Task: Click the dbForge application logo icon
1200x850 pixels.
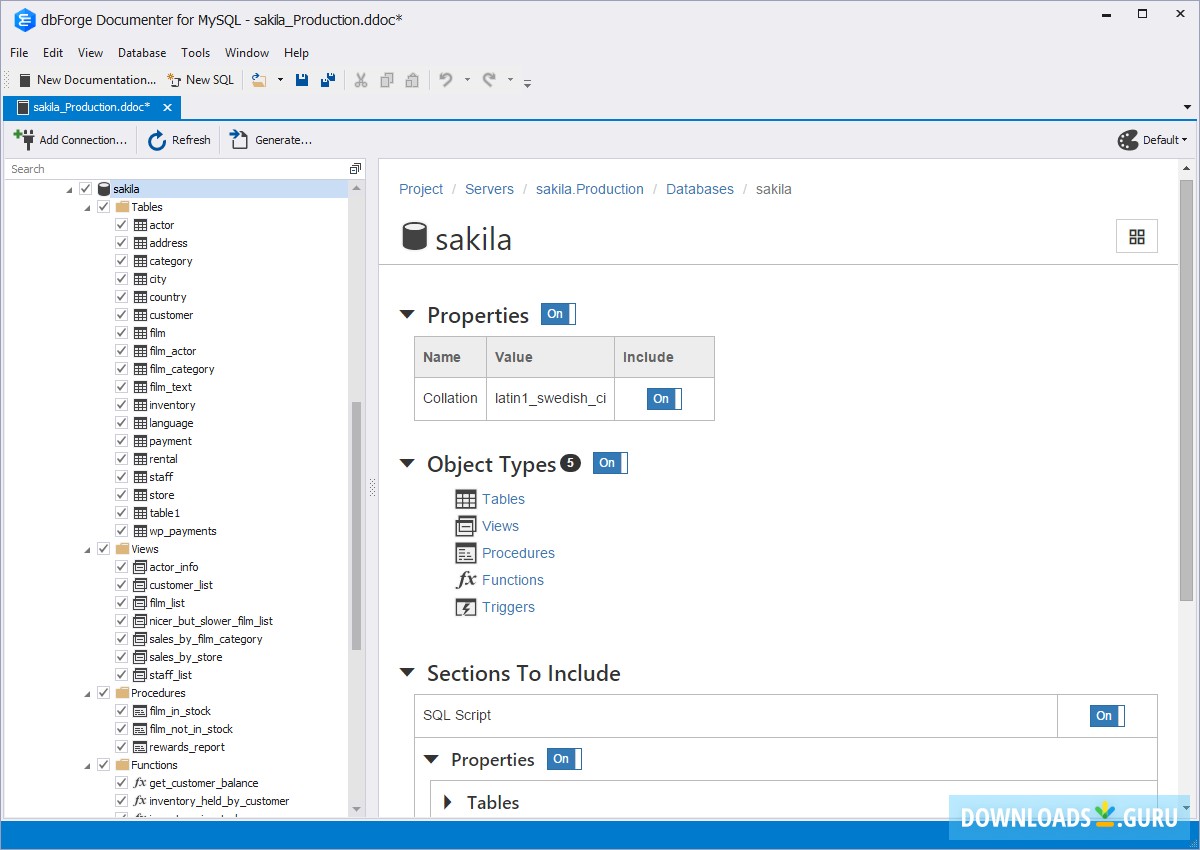Action: [x=25, y=19]
